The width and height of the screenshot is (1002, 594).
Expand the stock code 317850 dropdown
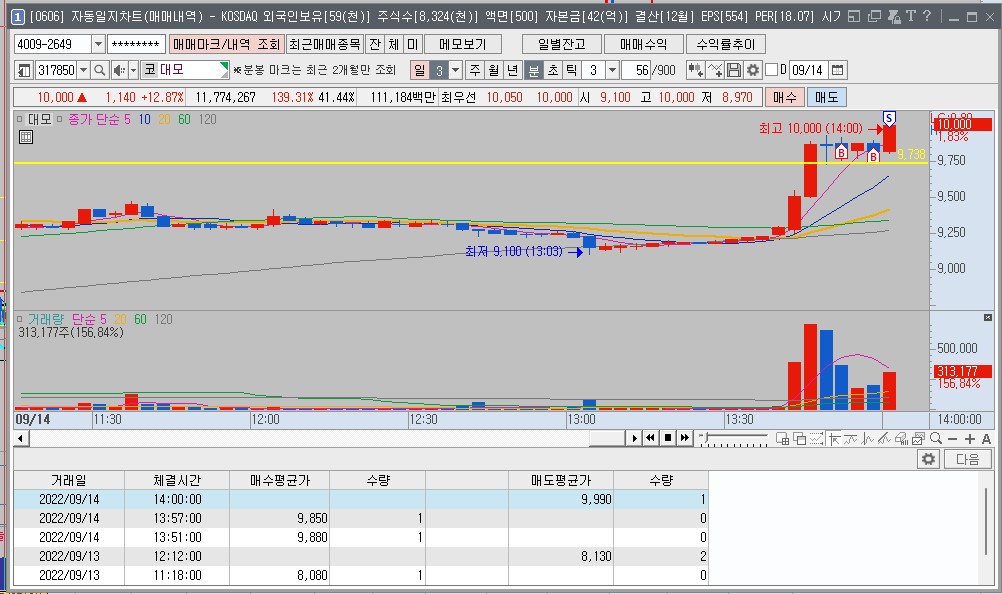(x=84, y=70)
